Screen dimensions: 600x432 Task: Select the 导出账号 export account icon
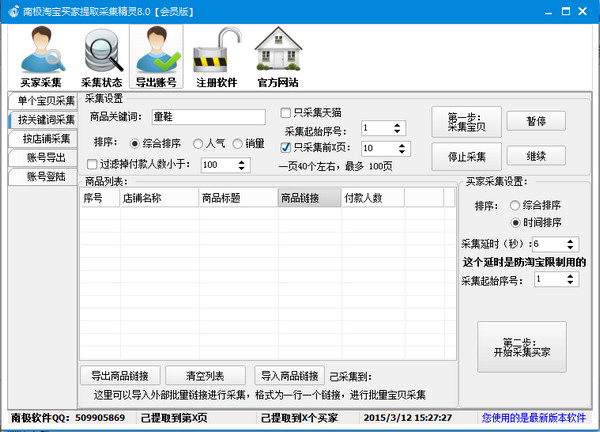(x=156, y=50)
